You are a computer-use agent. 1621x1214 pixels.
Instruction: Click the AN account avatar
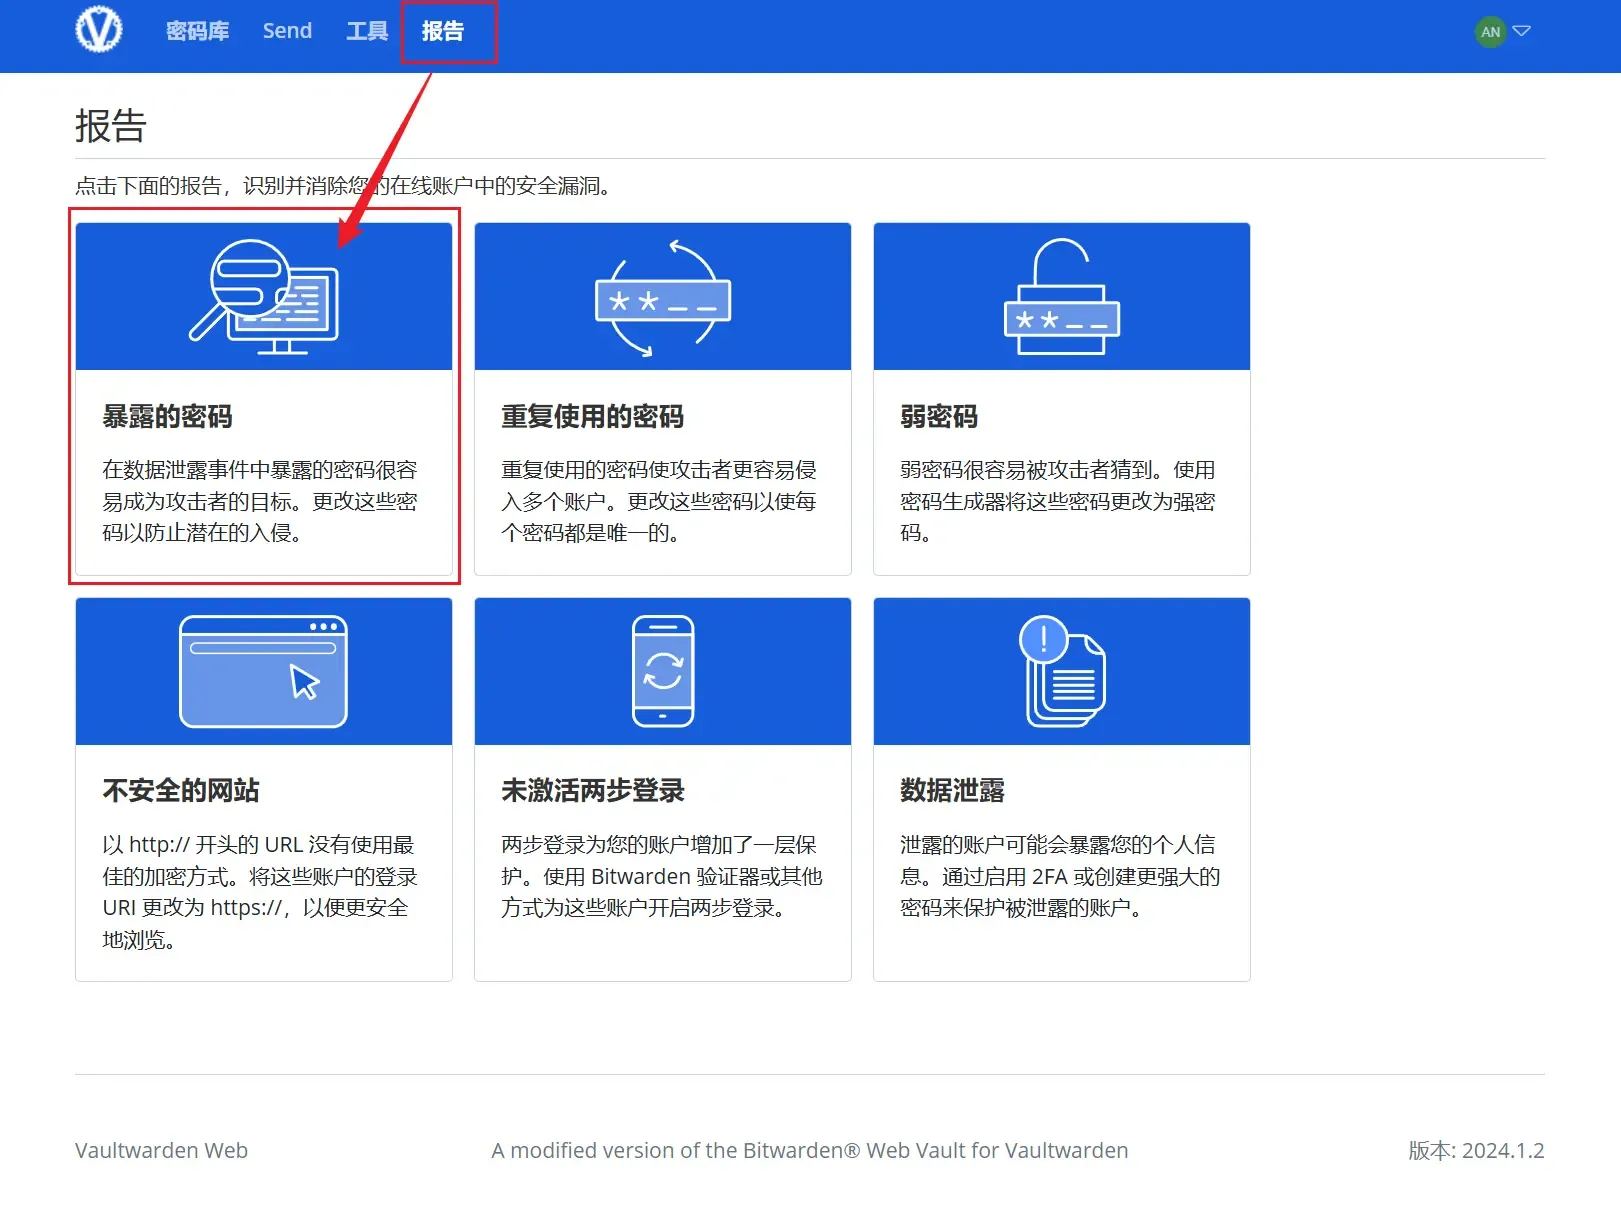coord(1490,31)
